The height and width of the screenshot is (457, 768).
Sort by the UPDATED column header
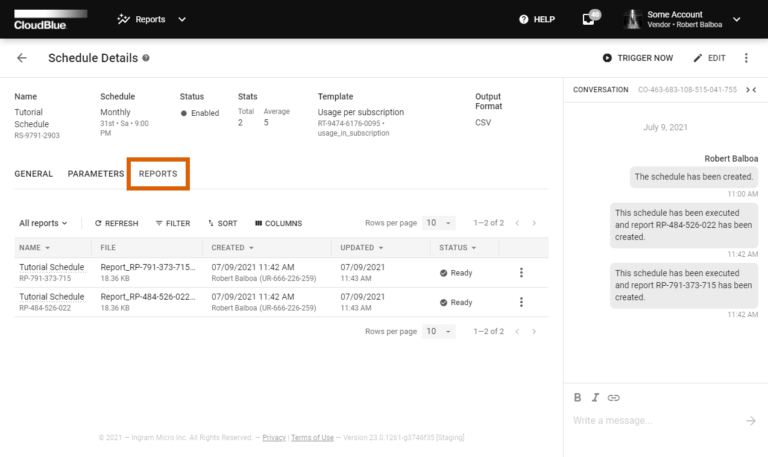362,248
